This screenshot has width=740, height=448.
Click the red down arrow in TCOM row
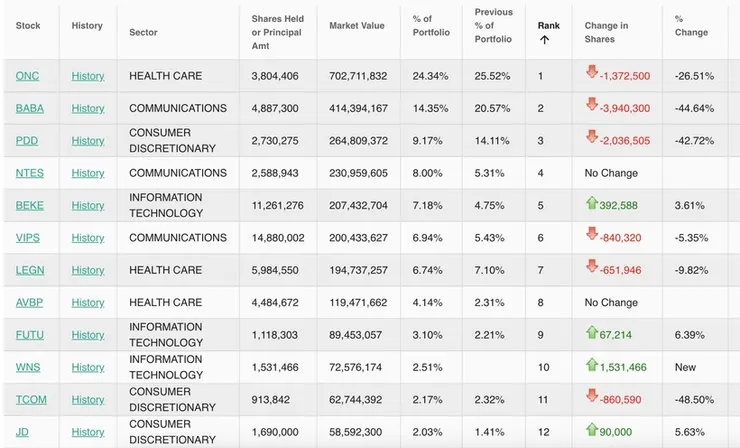point(592,398)
